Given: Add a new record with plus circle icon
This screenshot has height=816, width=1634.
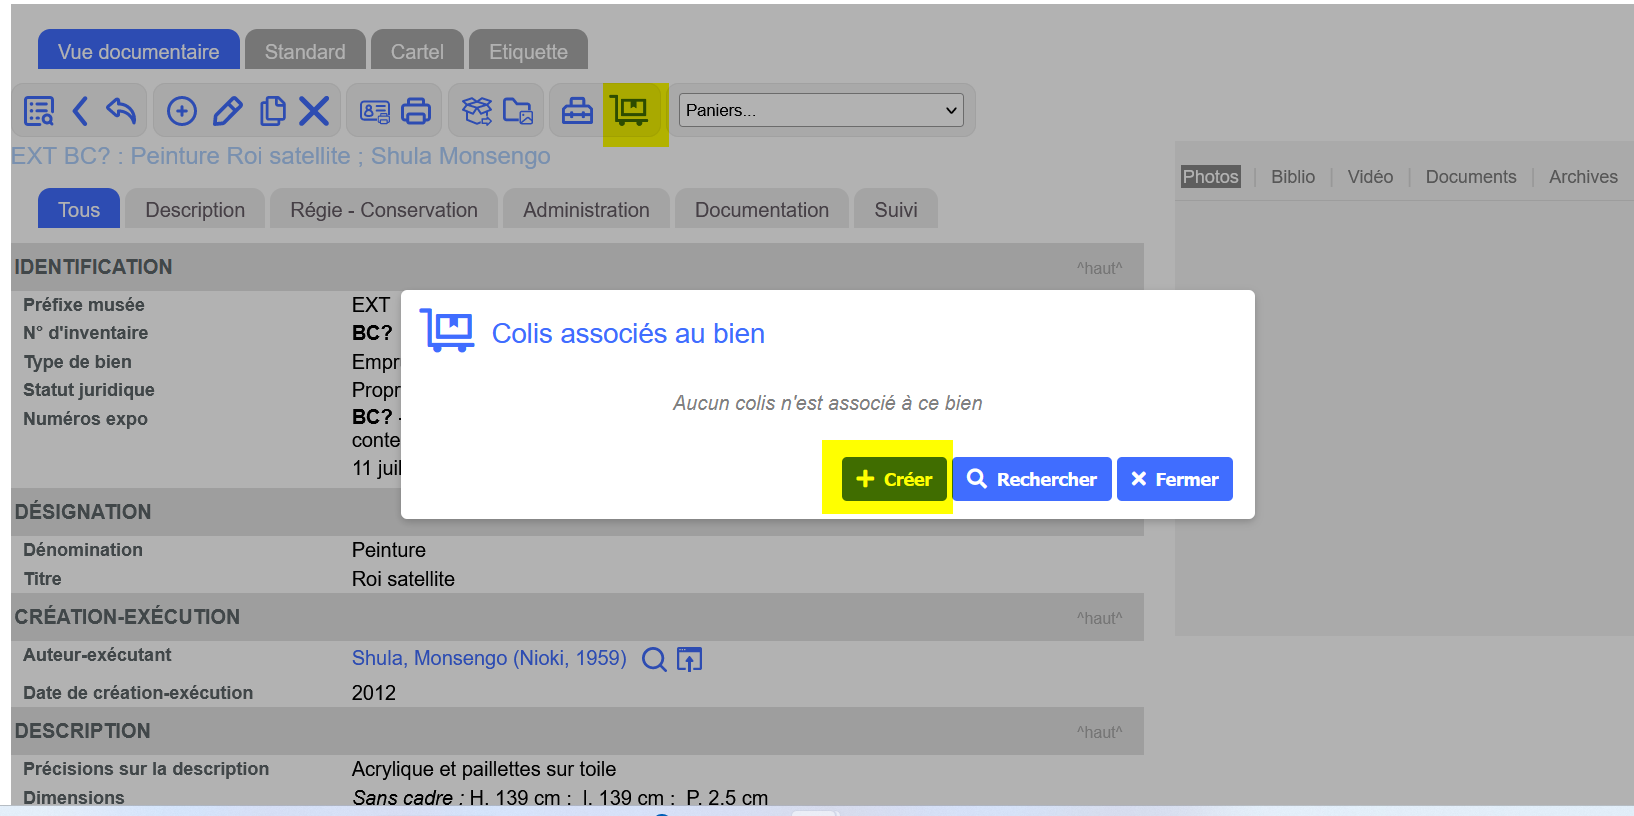Looking at the screenshot, I should tap(181, 111).
